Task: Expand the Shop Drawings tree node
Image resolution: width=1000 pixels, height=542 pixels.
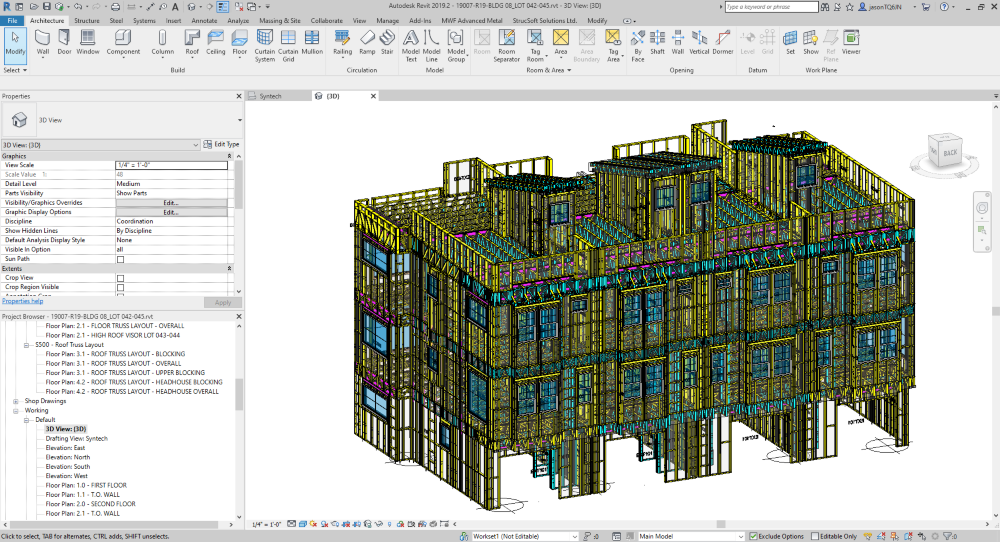Action: (16, 401)
